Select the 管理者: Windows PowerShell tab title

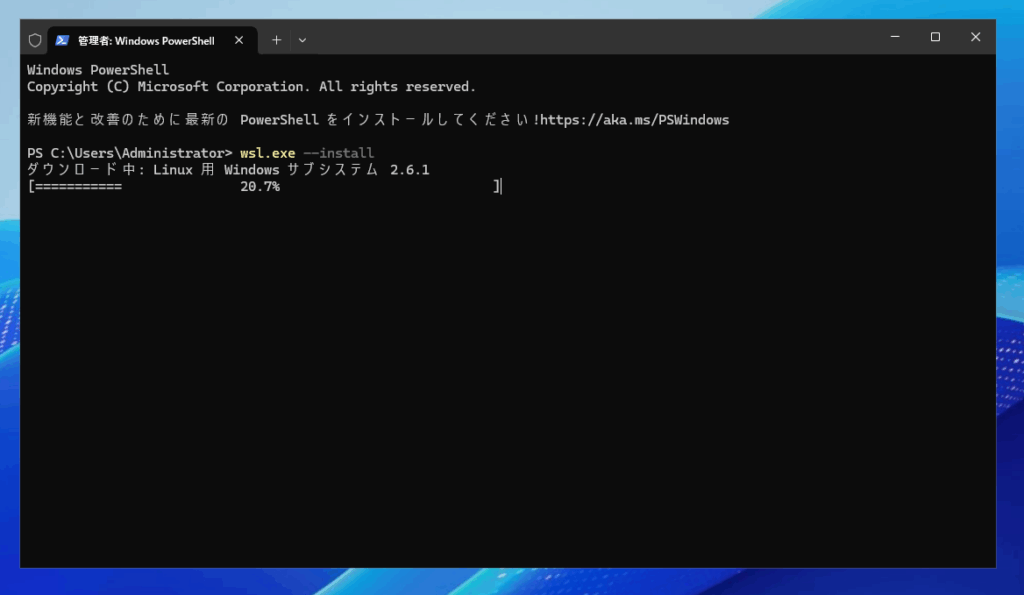[148, 40]
